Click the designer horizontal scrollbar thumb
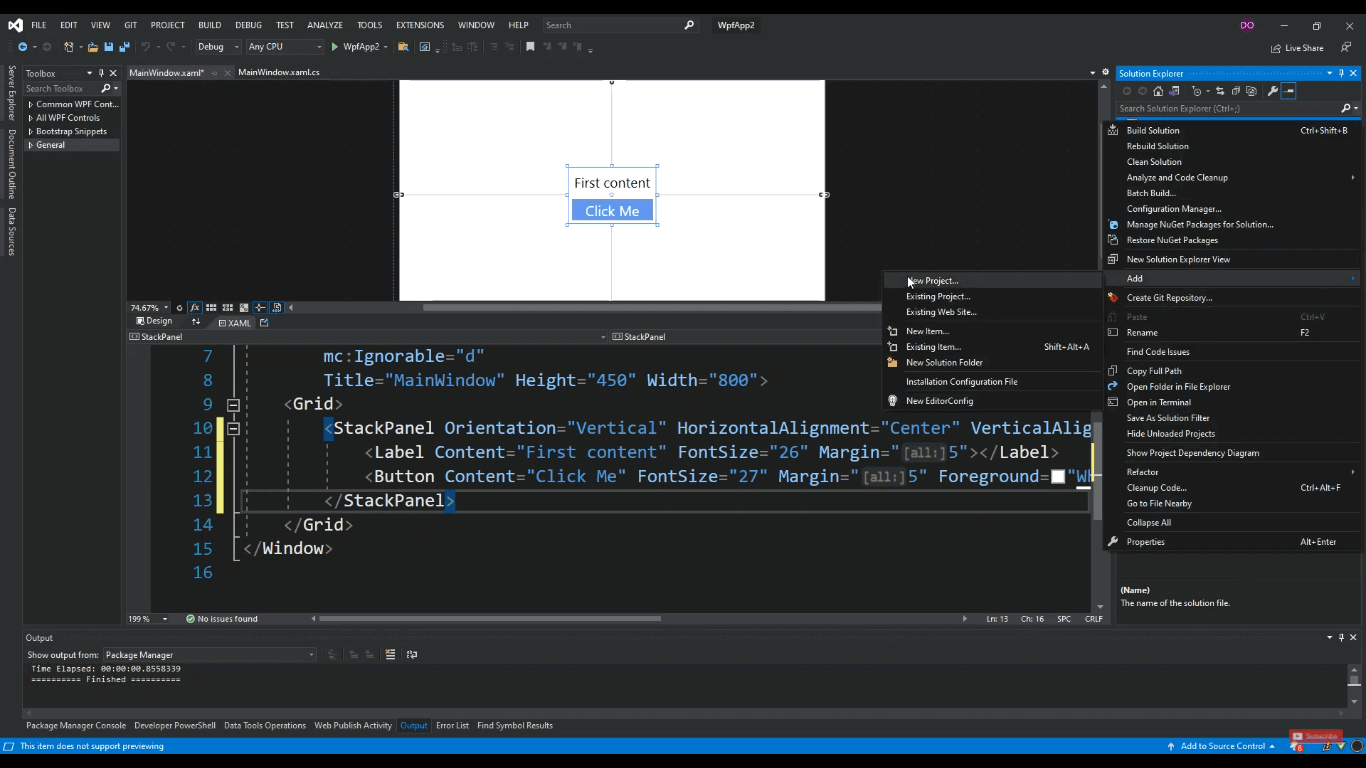 (x=650, y=308)
